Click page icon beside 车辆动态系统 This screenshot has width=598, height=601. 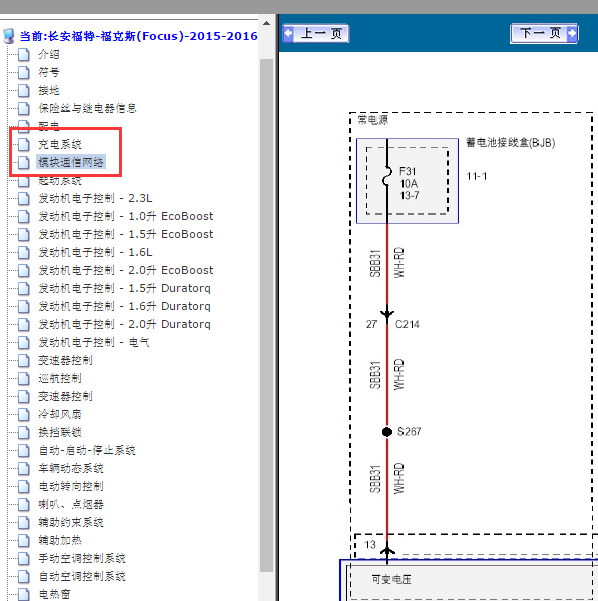pyautogui.click(x=24, y=469)
